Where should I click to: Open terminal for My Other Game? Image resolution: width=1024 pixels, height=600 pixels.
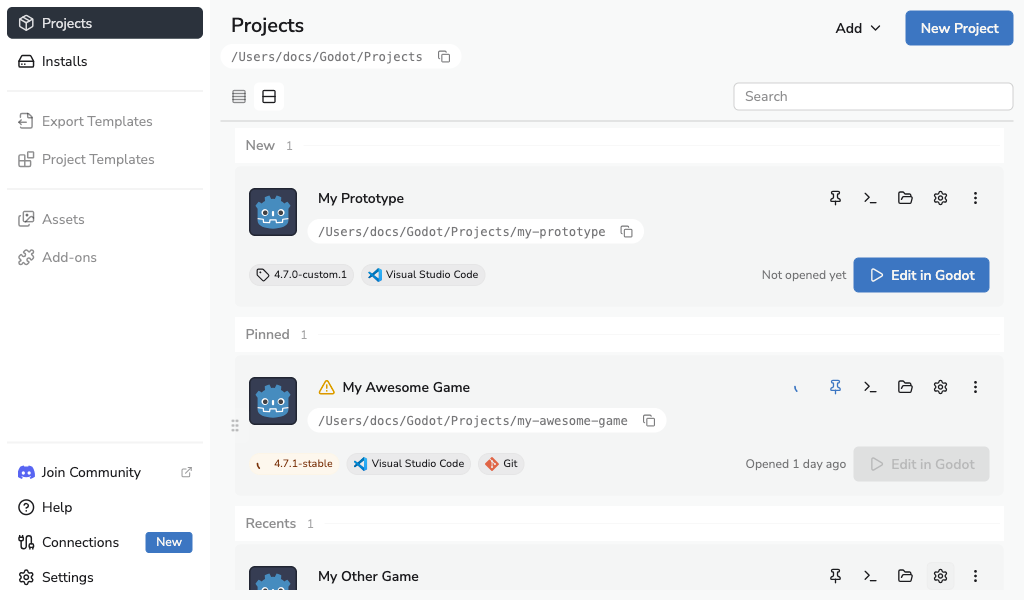[870, 576]
